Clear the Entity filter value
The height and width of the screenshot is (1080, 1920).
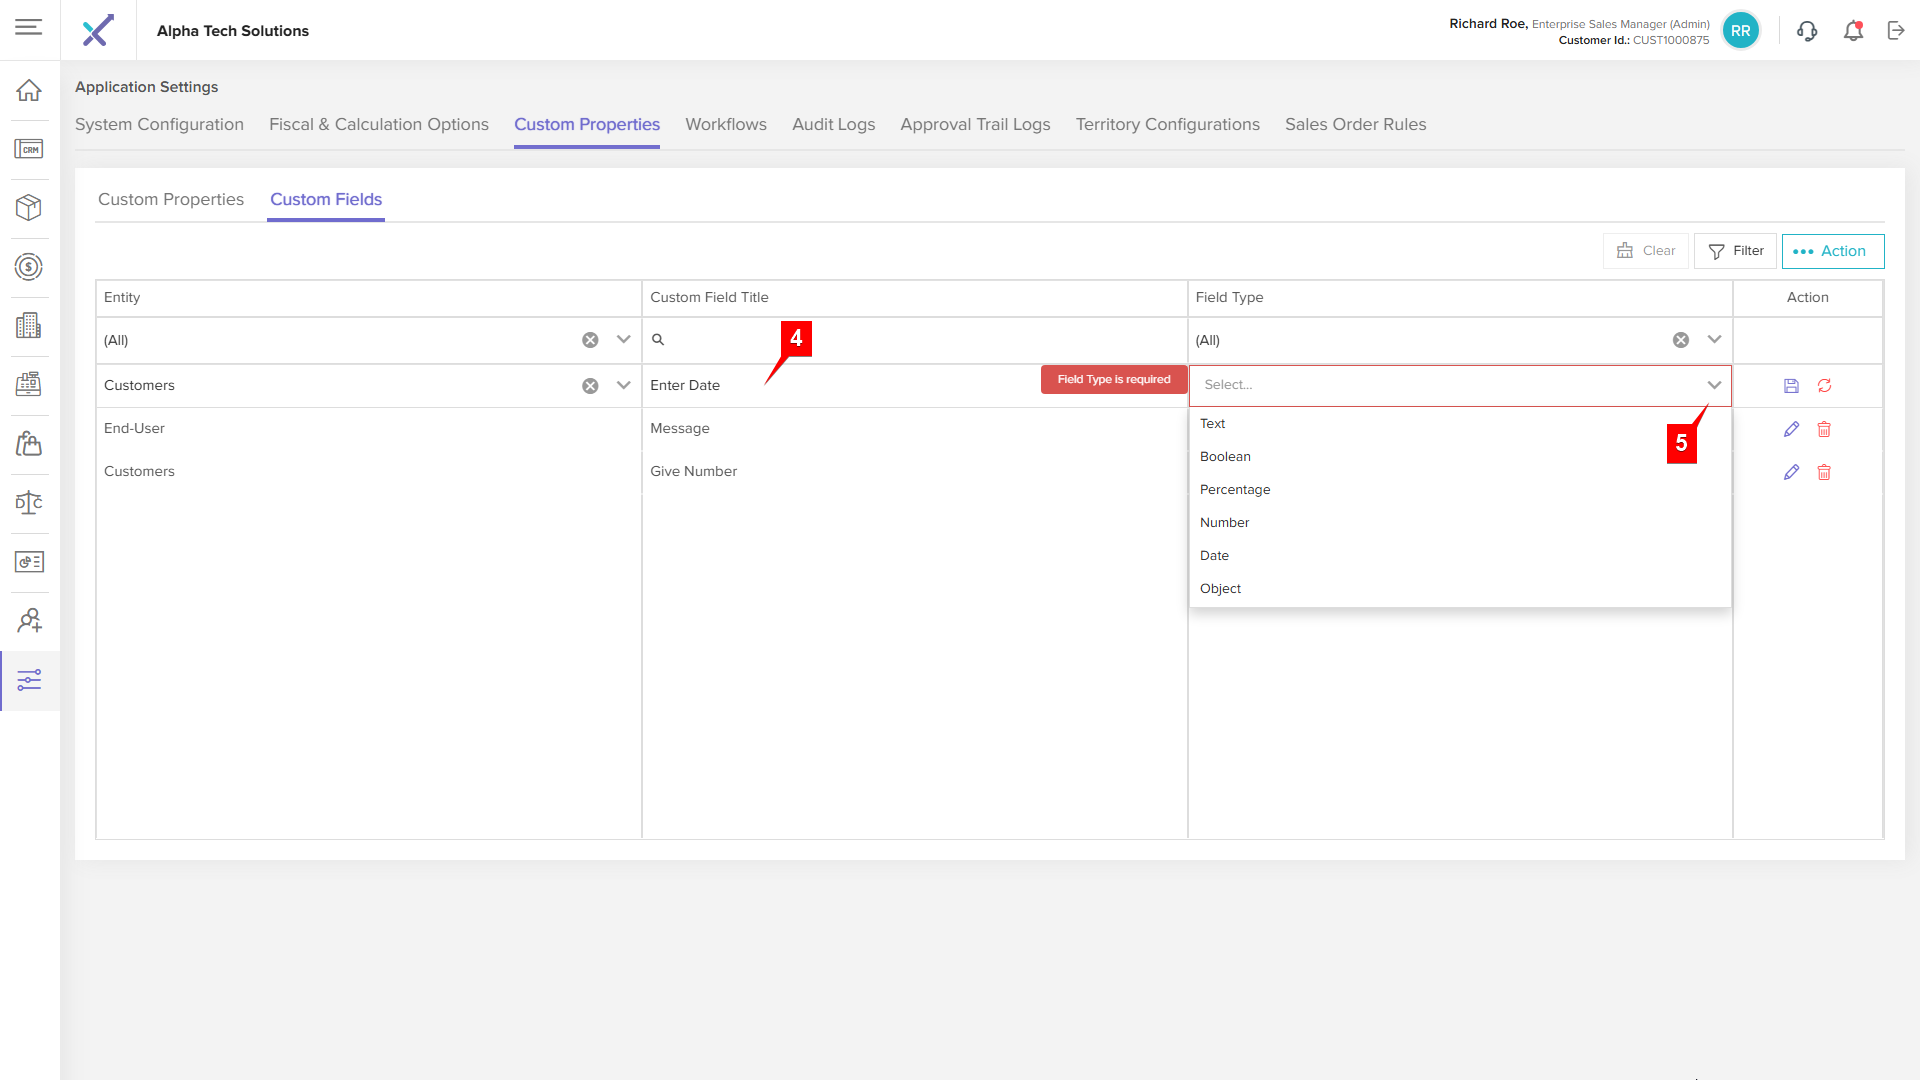pyautogui.click(x=590, y=340)
